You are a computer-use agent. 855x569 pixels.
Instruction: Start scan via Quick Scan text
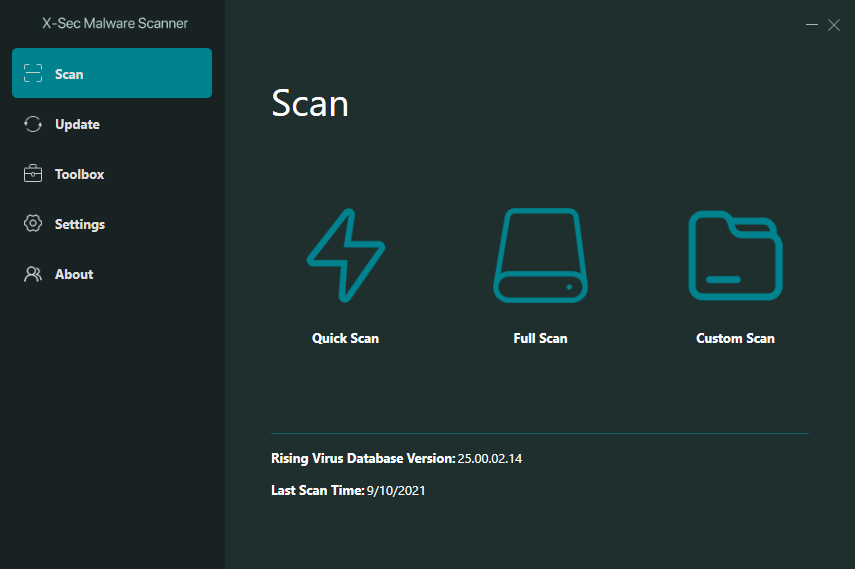click(x=345, y=338)
